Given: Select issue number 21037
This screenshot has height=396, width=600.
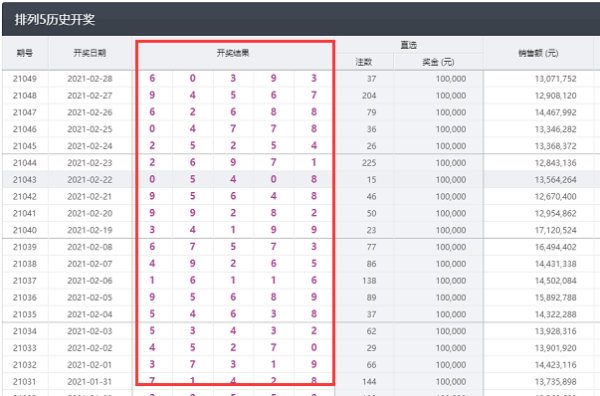Looking at the screenshot, I should click(24, 281).
